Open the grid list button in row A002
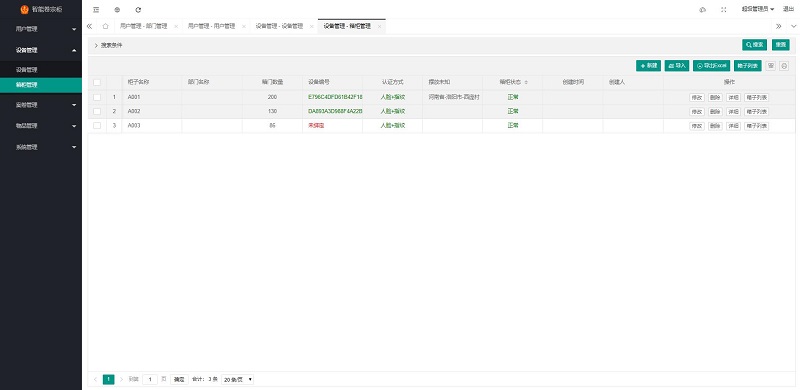800x390 pixels. [x=756, y=112]
